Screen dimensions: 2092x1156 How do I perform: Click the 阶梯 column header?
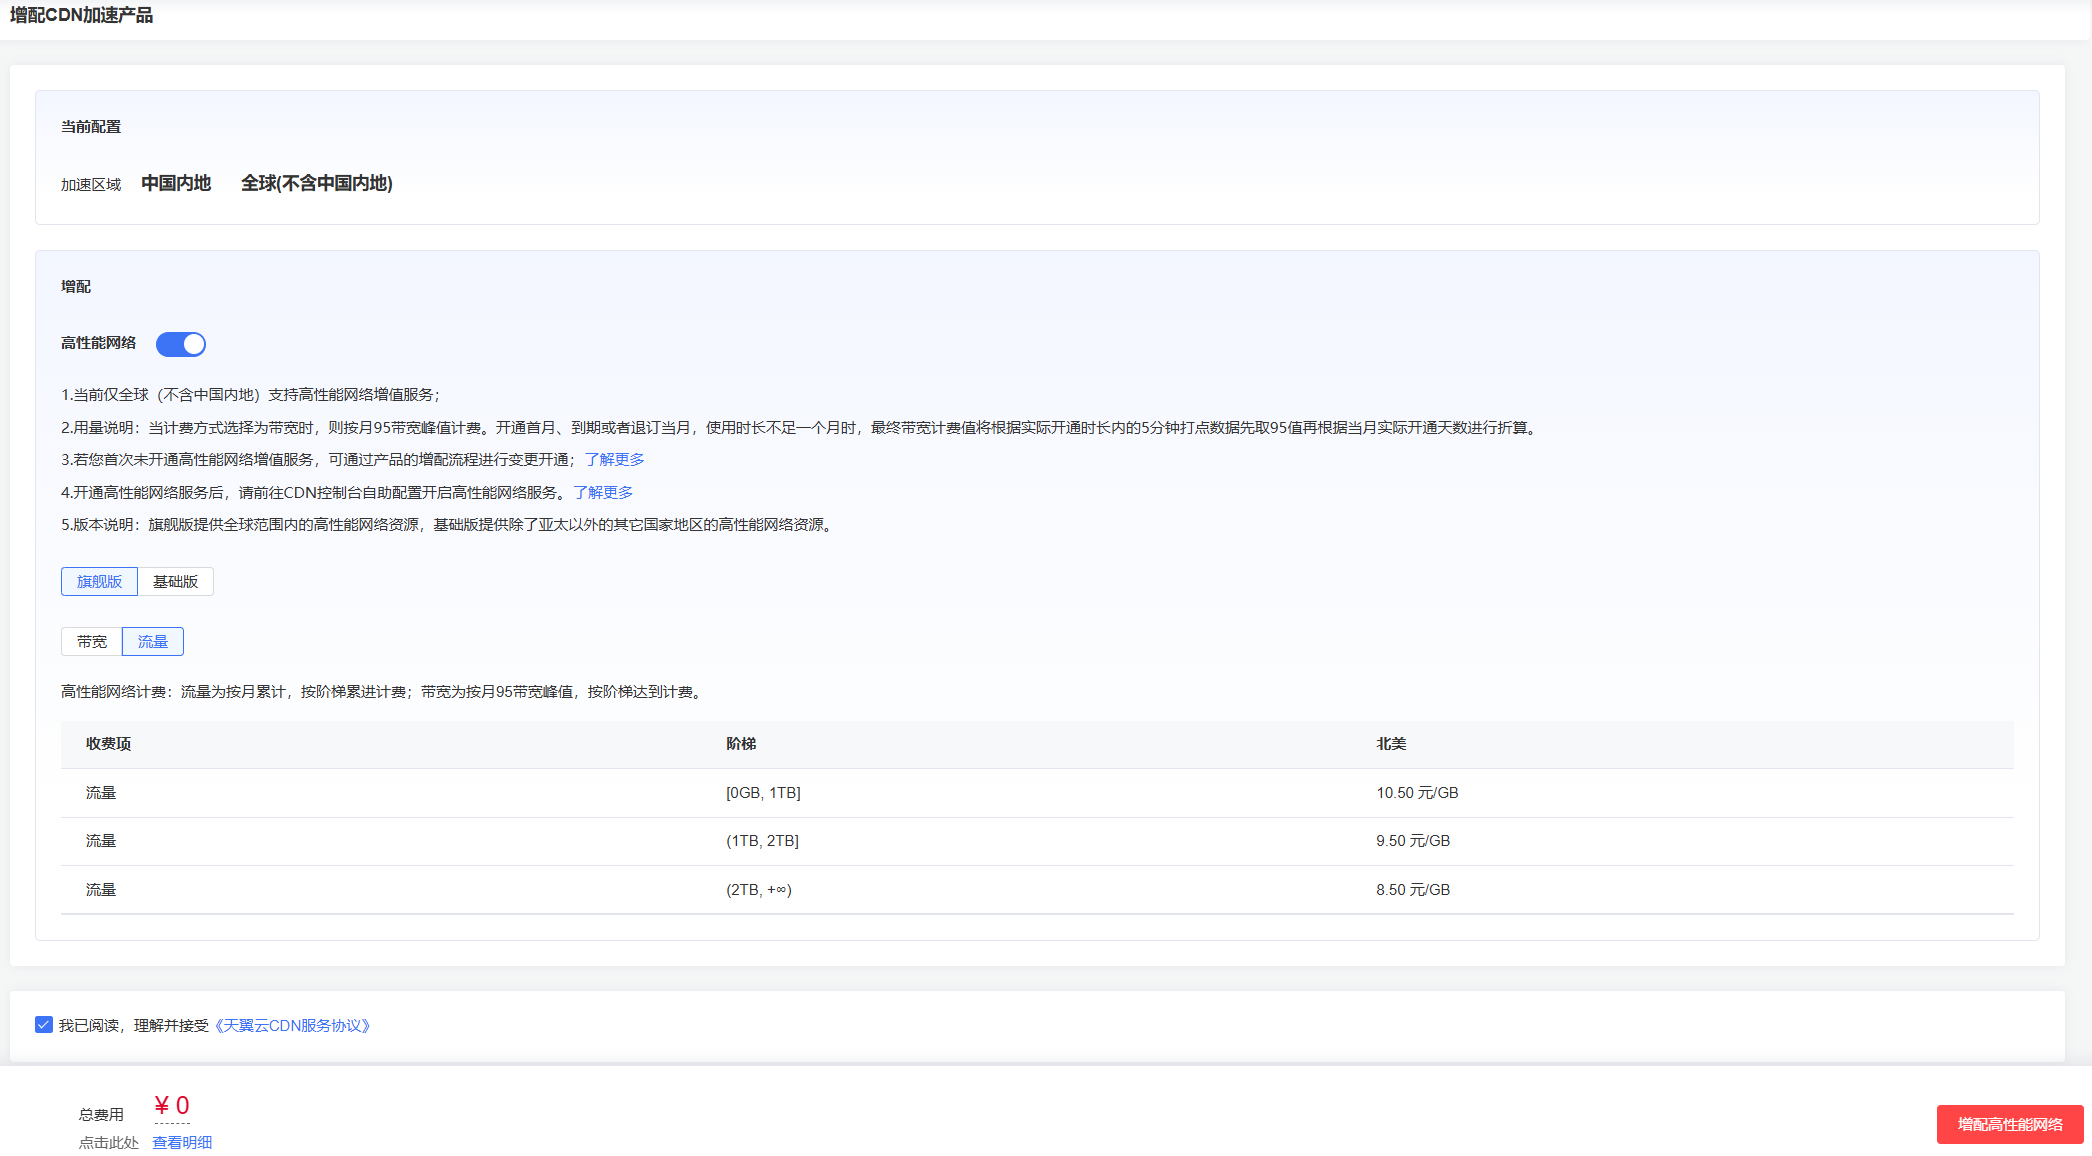pyautogui.click(x=741, y=744)
